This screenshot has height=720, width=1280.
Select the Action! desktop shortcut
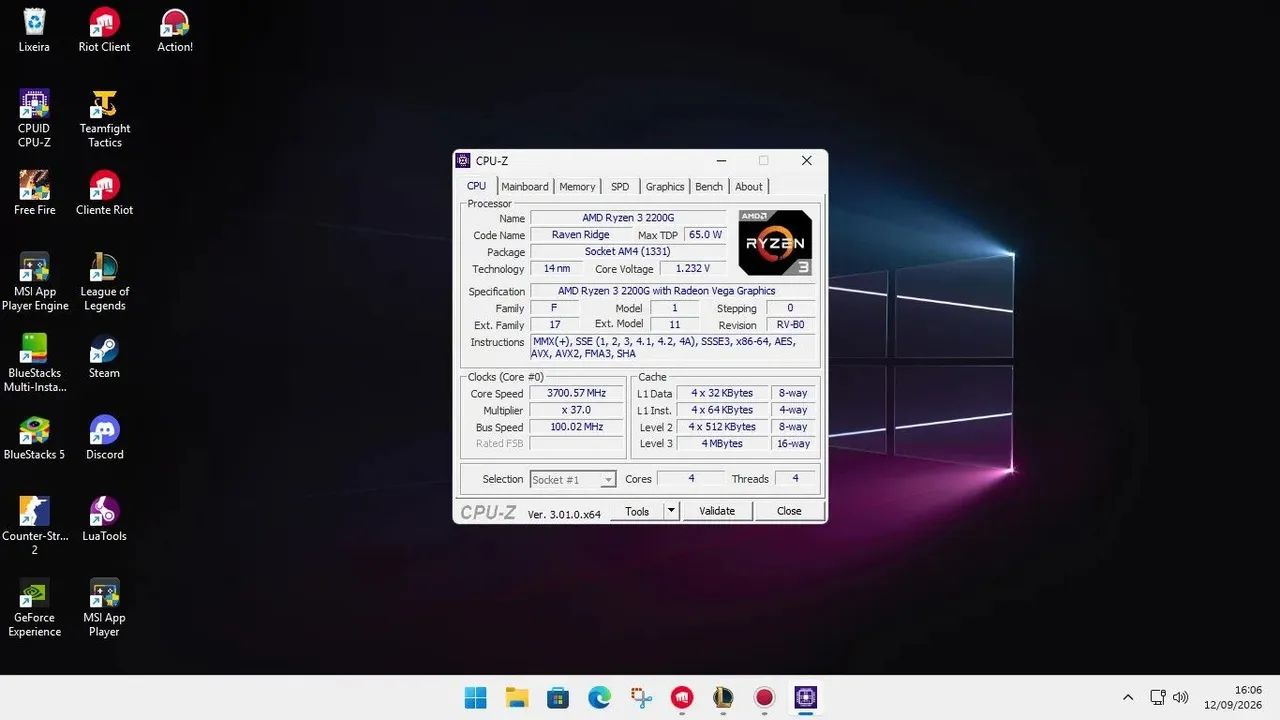pyautogui.click(x=175, y=30)
